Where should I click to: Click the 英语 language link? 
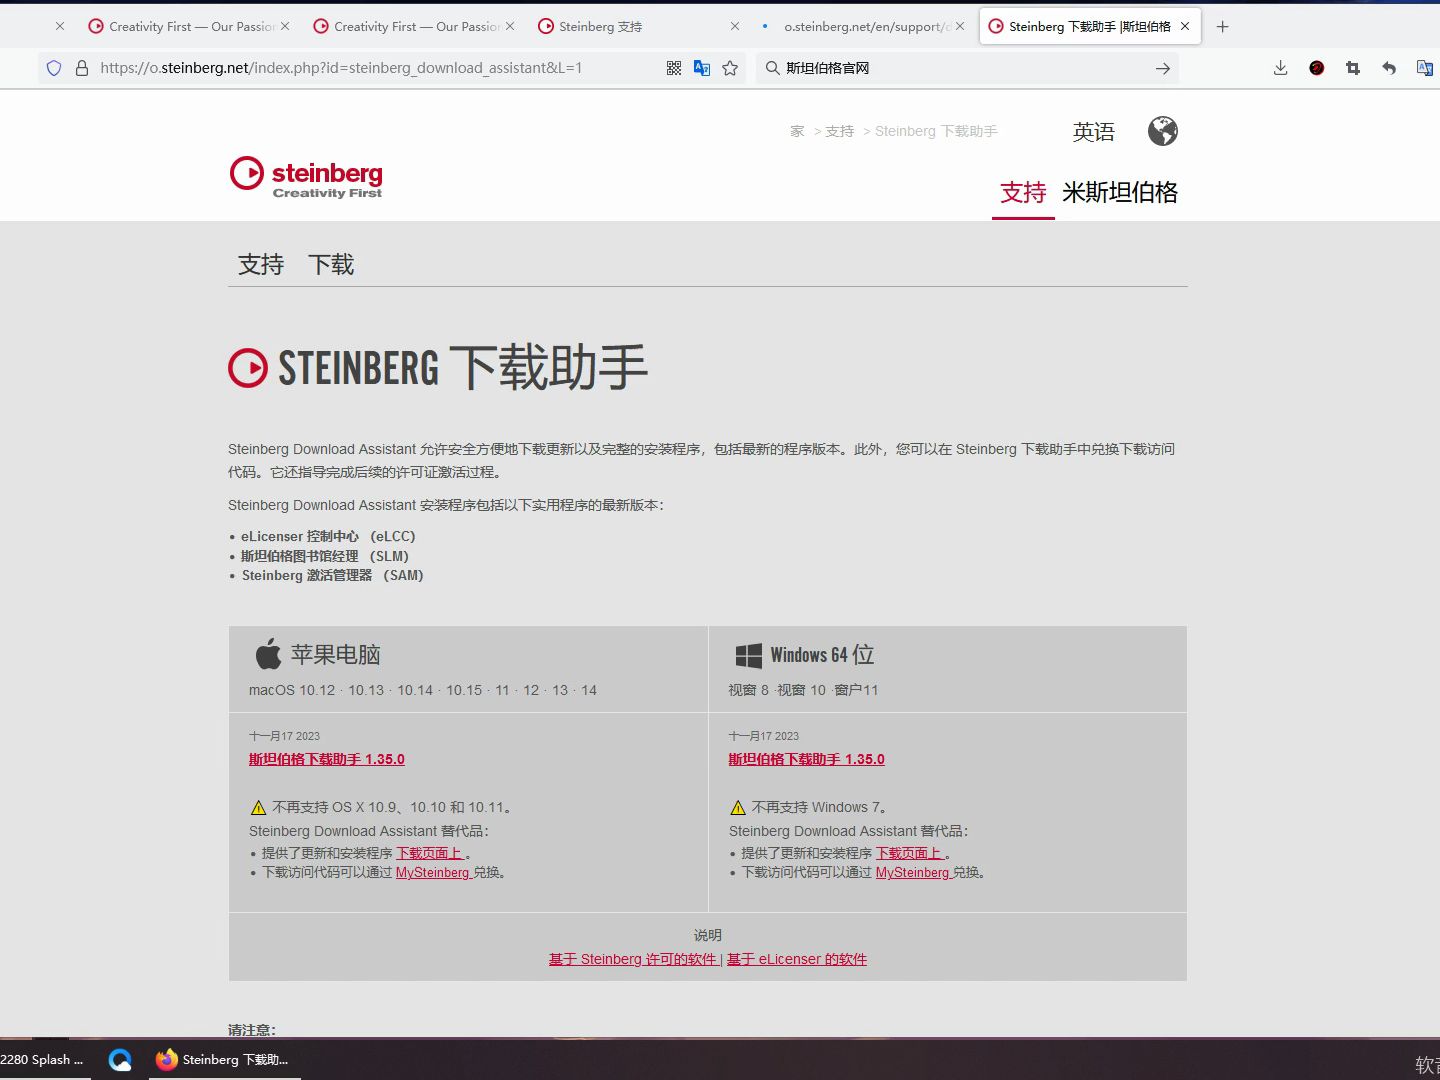1093,132
